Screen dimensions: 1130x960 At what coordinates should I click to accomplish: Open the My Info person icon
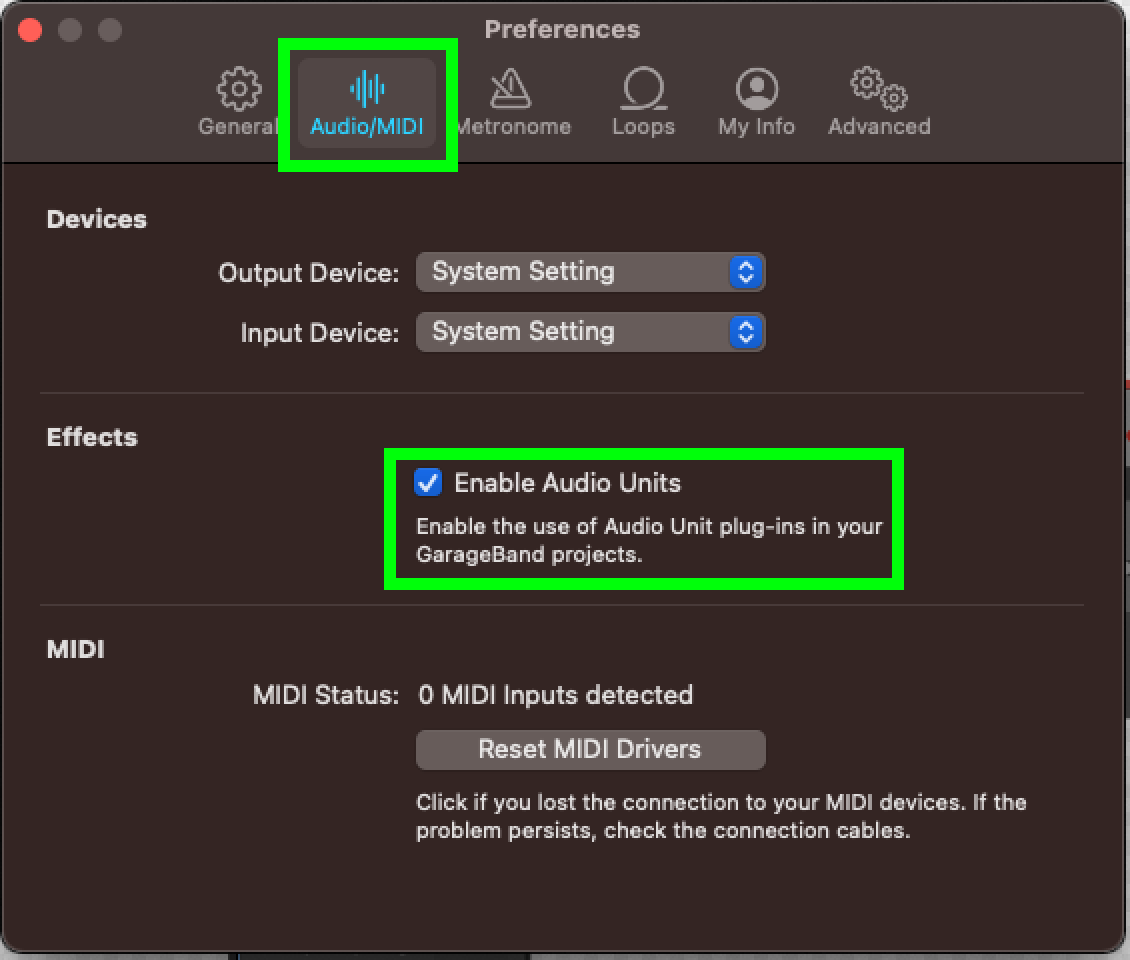click(757, 89)
